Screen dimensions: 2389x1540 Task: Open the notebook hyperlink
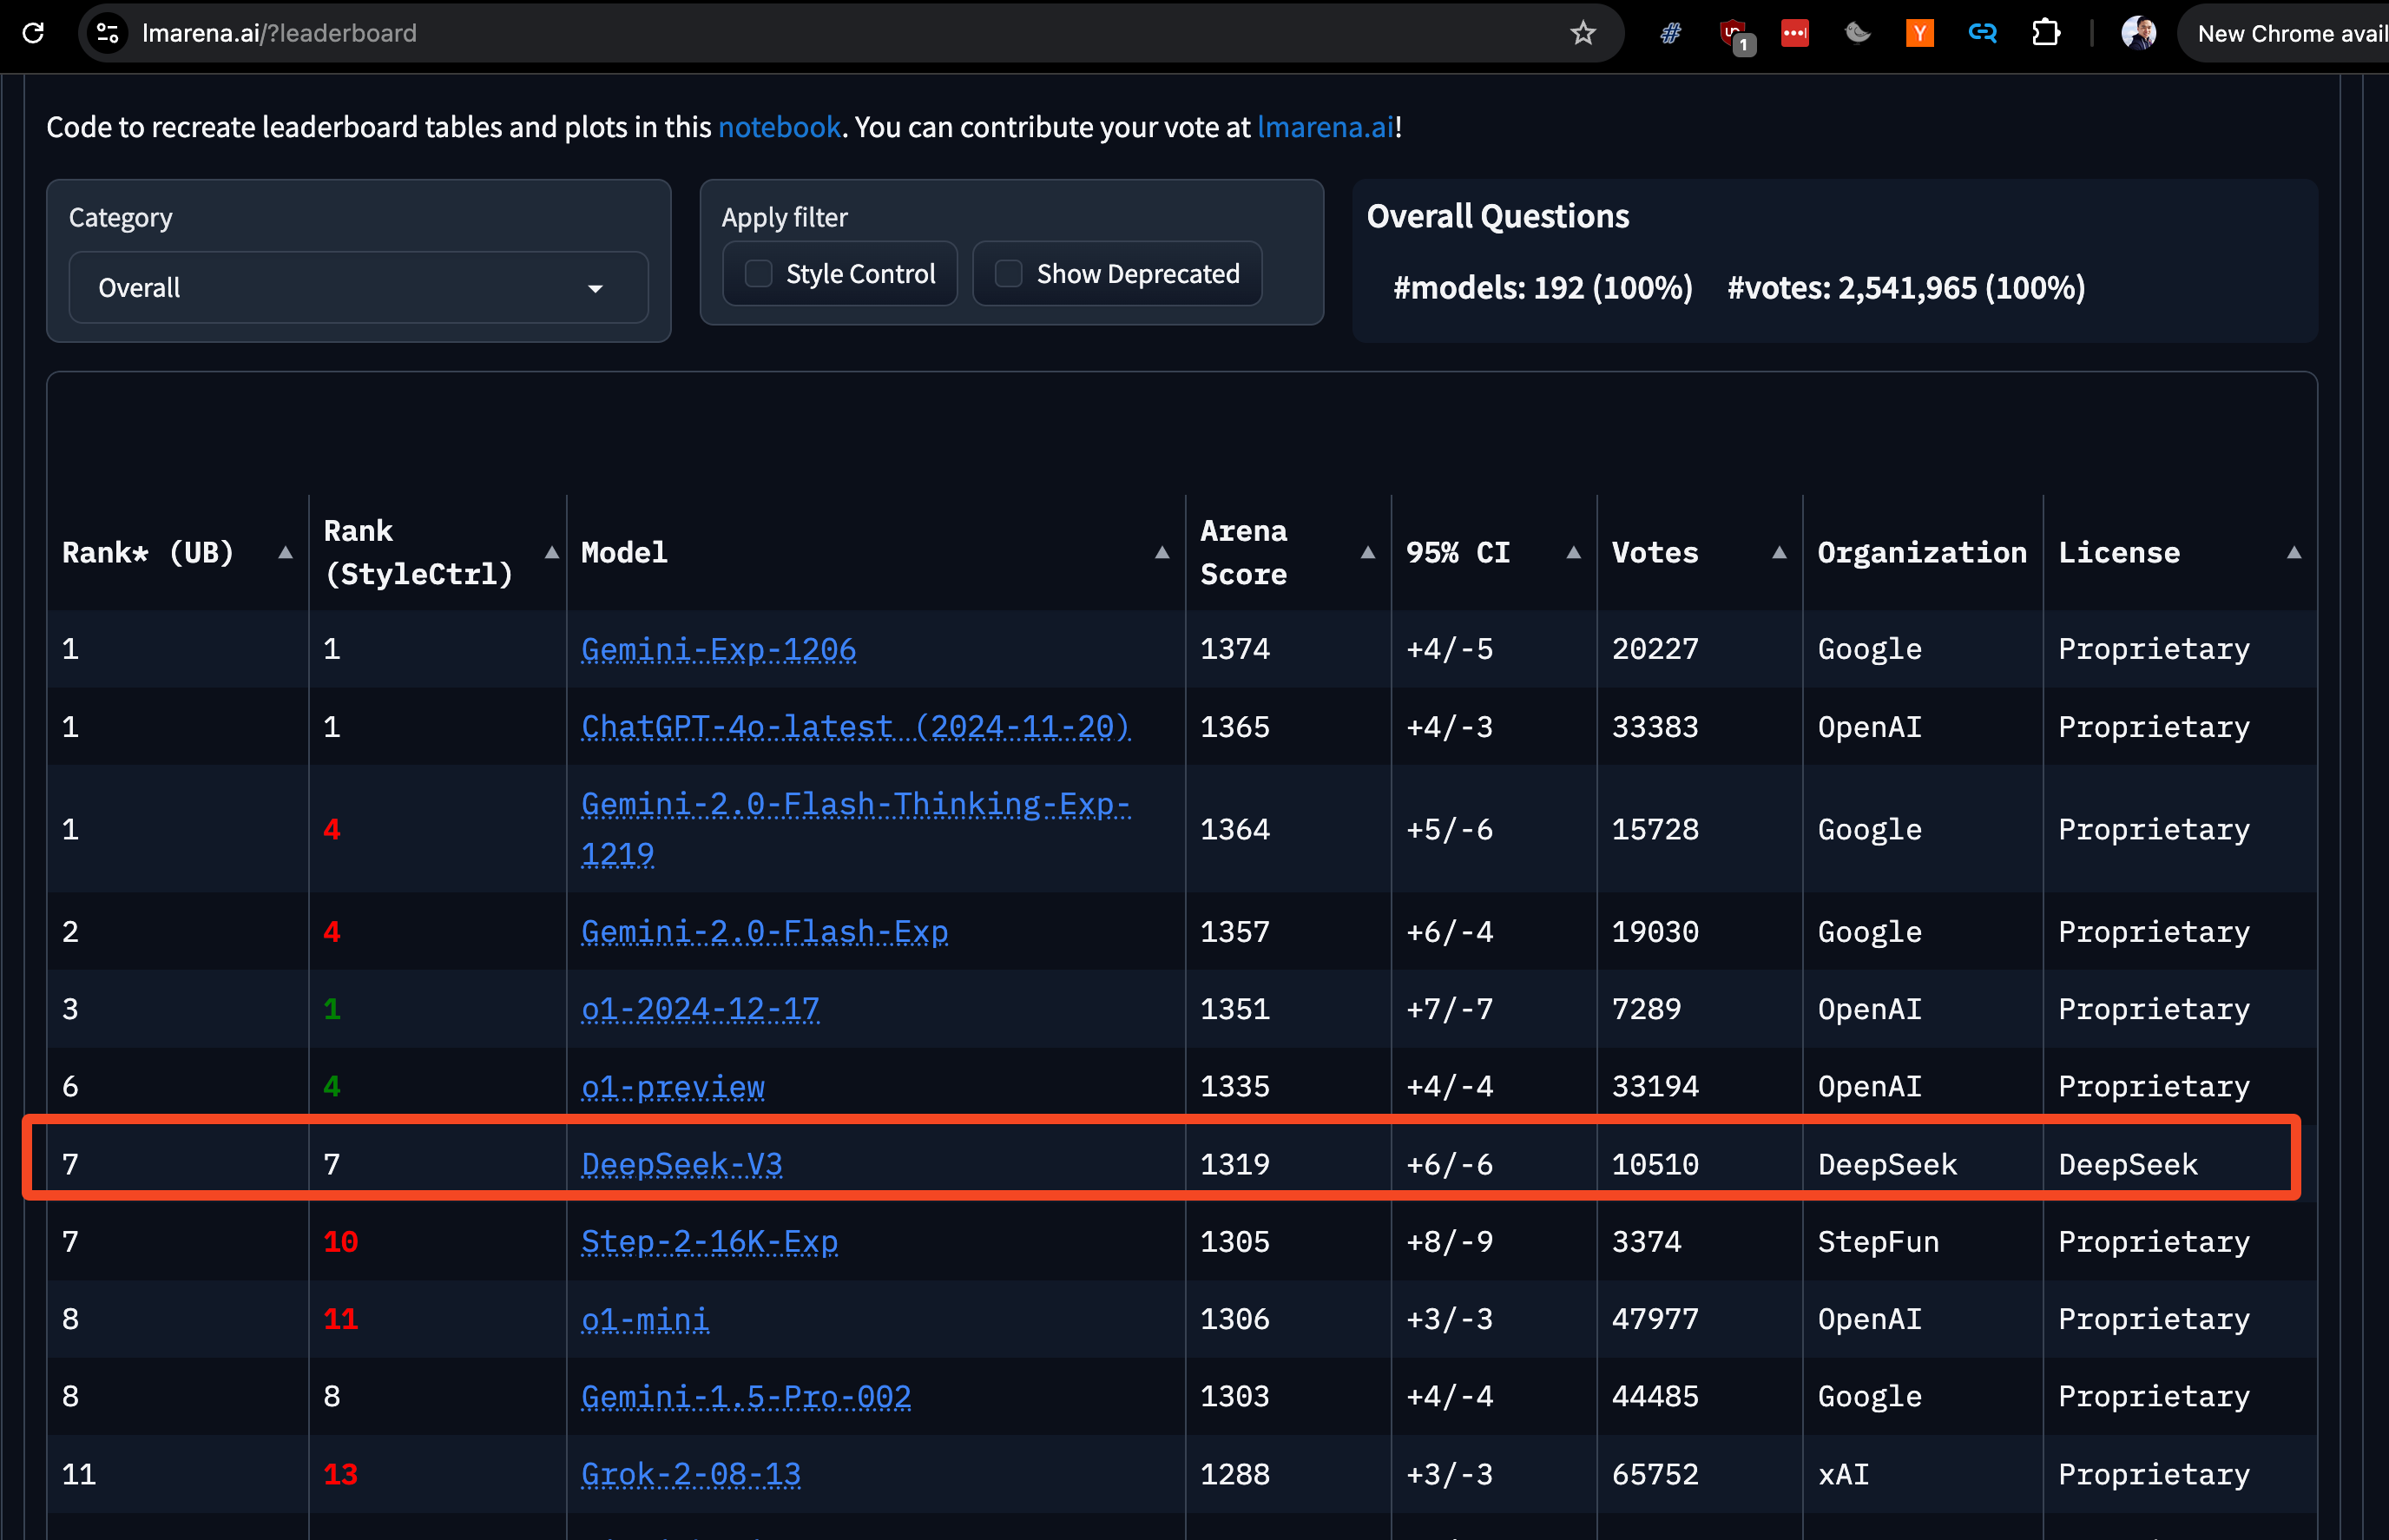coord(779,127)
